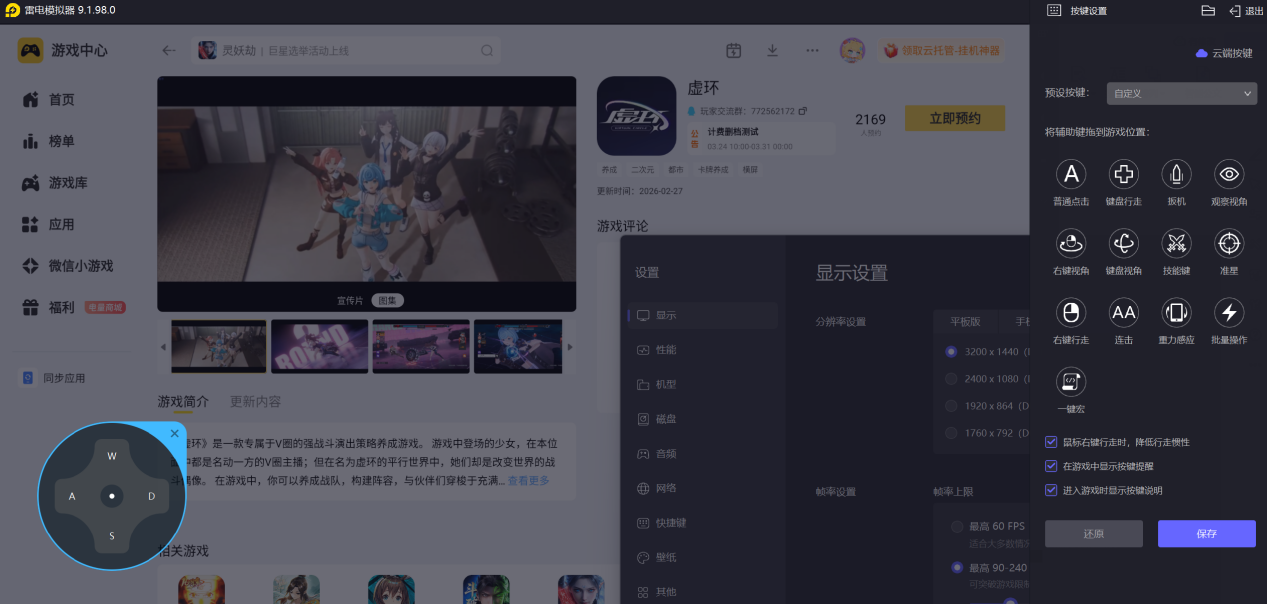The height and width of the screenshot is (604, 1267).
Task: Close the WASD walk key overlay
Action: click(x=175, y=433)
